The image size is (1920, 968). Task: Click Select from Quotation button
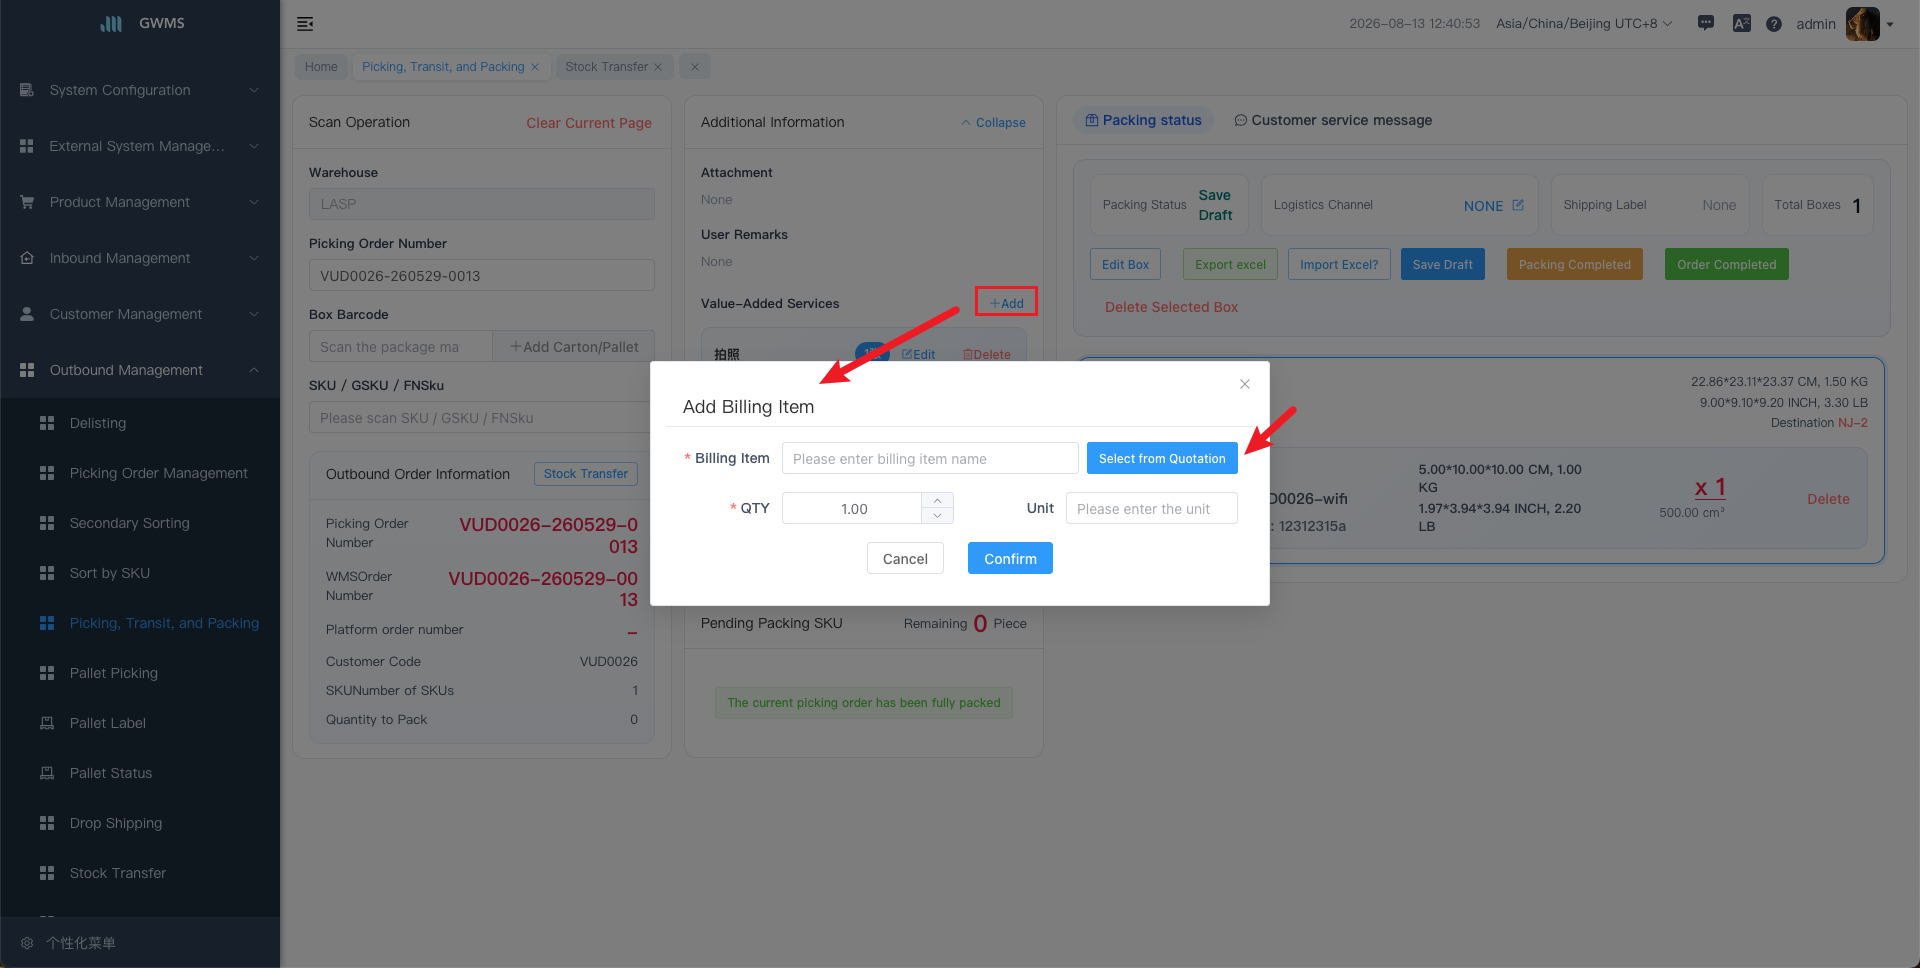coord(1162,458)
